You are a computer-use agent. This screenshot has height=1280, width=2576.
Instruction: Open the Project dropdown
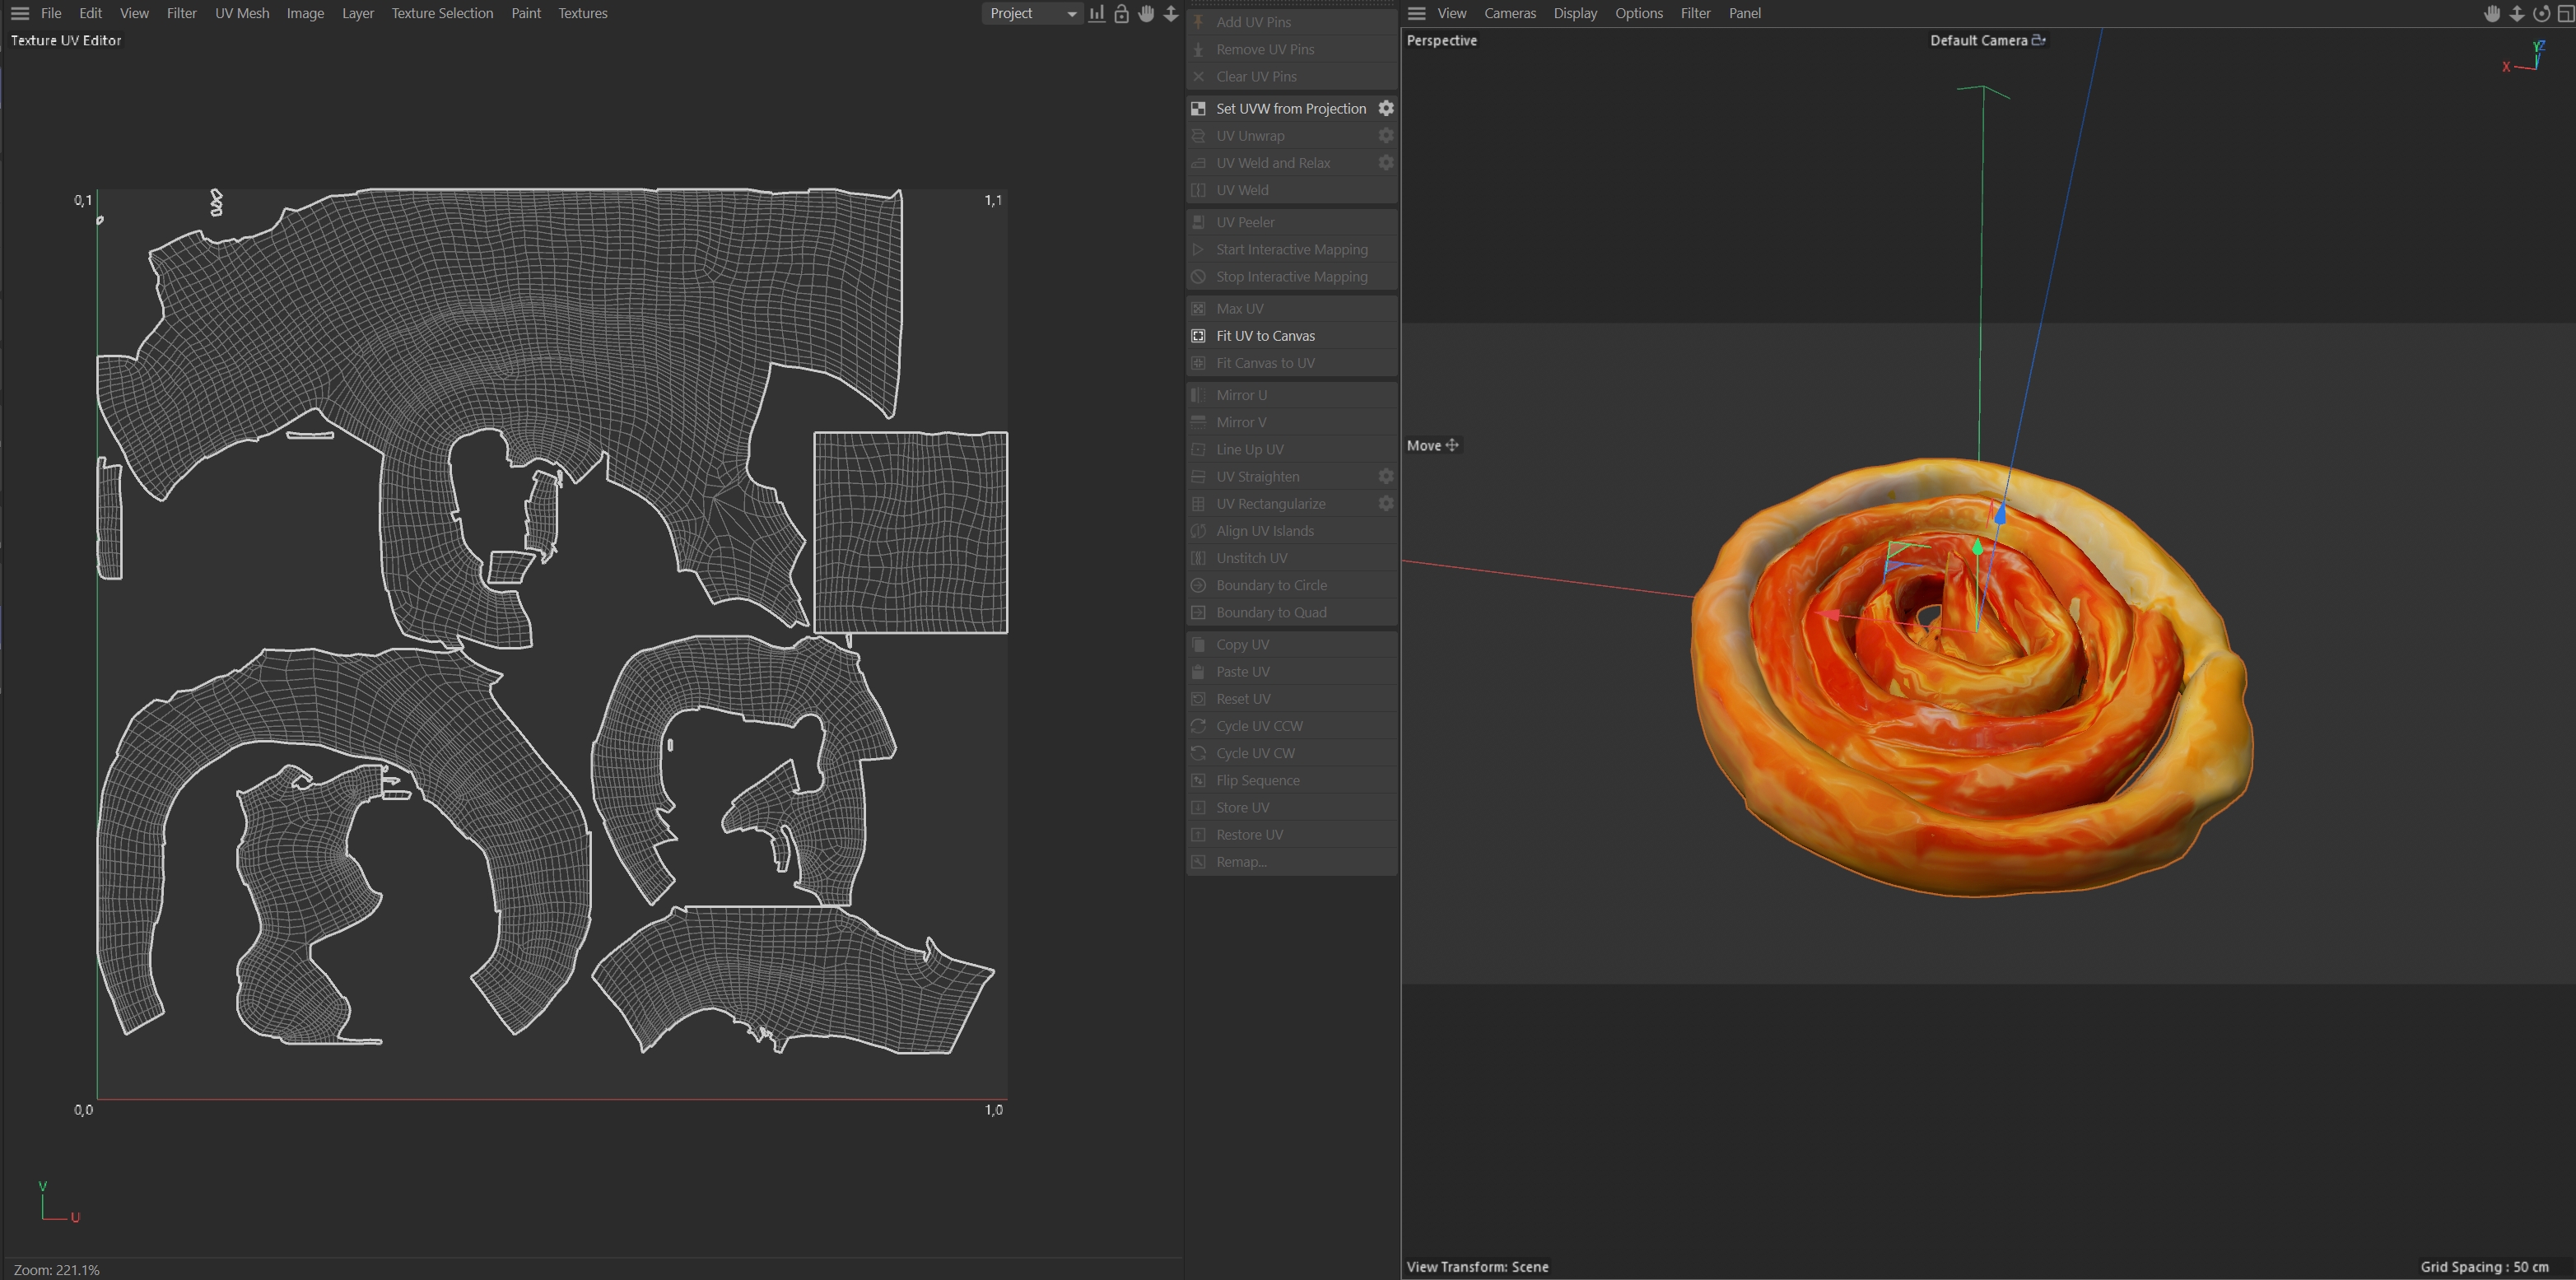point(1031,13)
